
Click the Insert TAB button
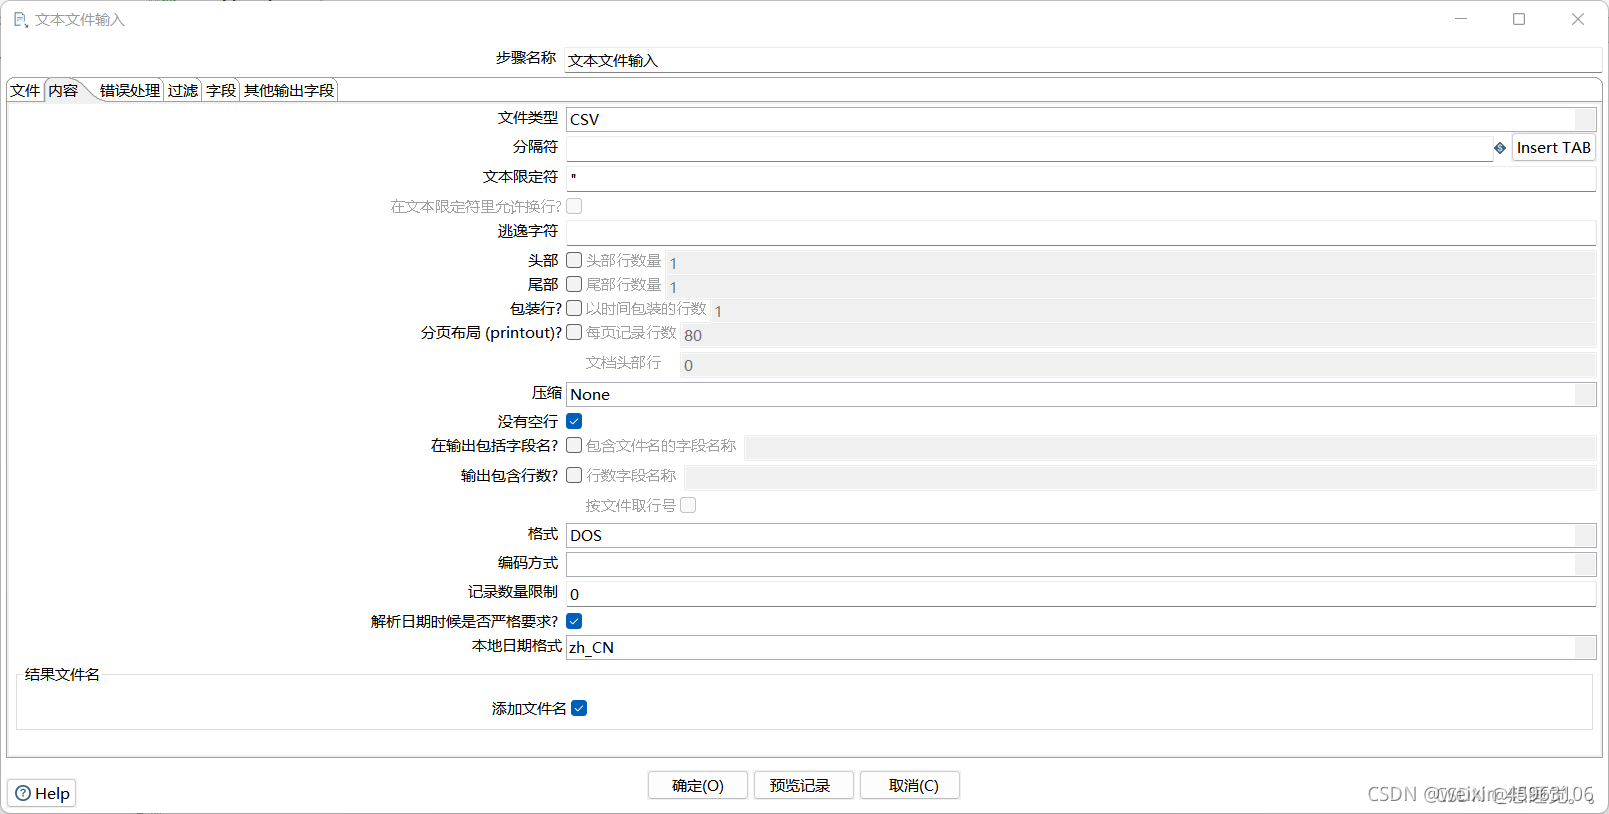coord(1553,148)
